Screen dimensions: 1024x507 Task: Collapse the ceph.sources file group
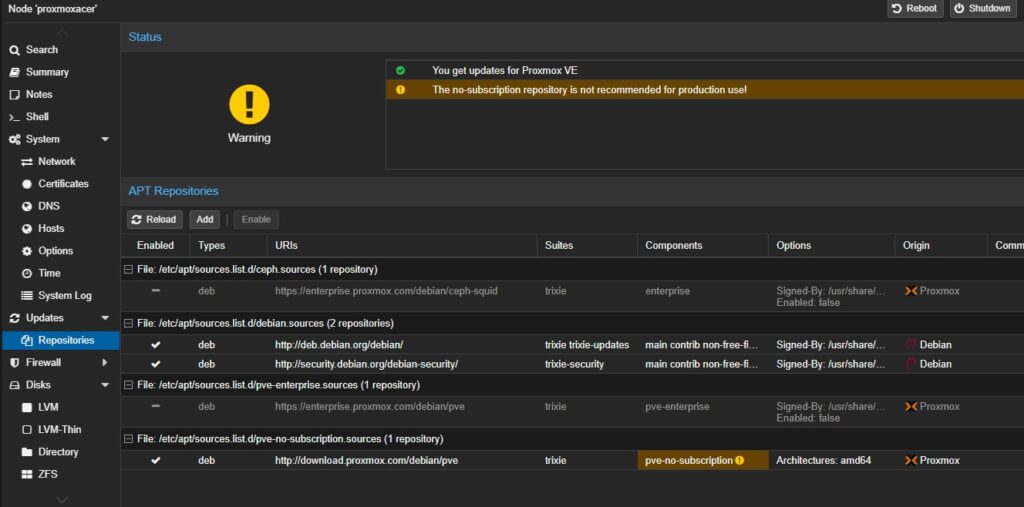(129, 269)
